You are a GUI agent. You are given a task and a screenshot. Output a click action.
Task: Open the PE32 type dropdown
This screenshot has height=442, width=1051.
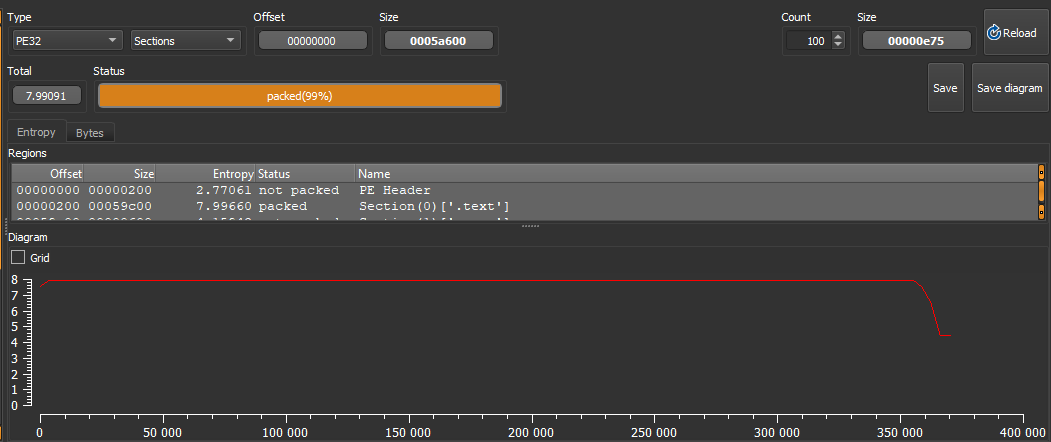coord(66,40)
